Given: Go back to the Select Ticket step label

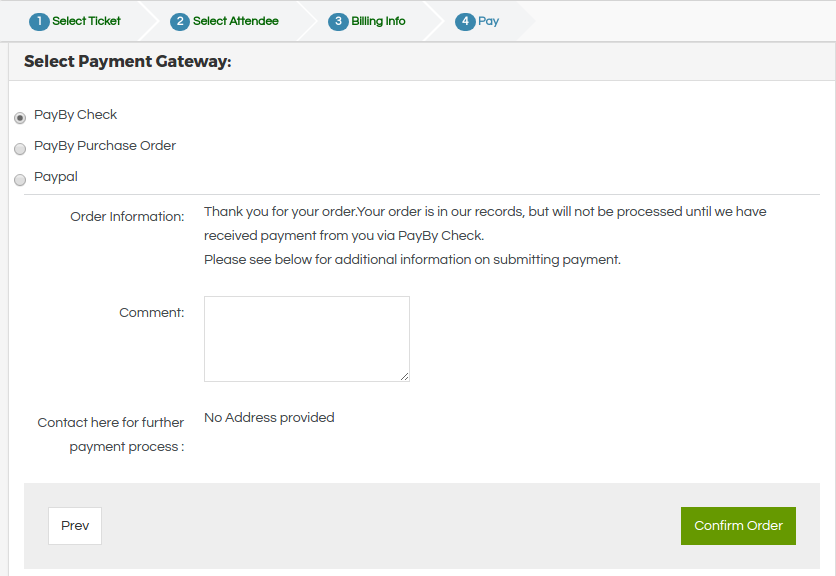Looking at the screenshot, I should 87,21.
